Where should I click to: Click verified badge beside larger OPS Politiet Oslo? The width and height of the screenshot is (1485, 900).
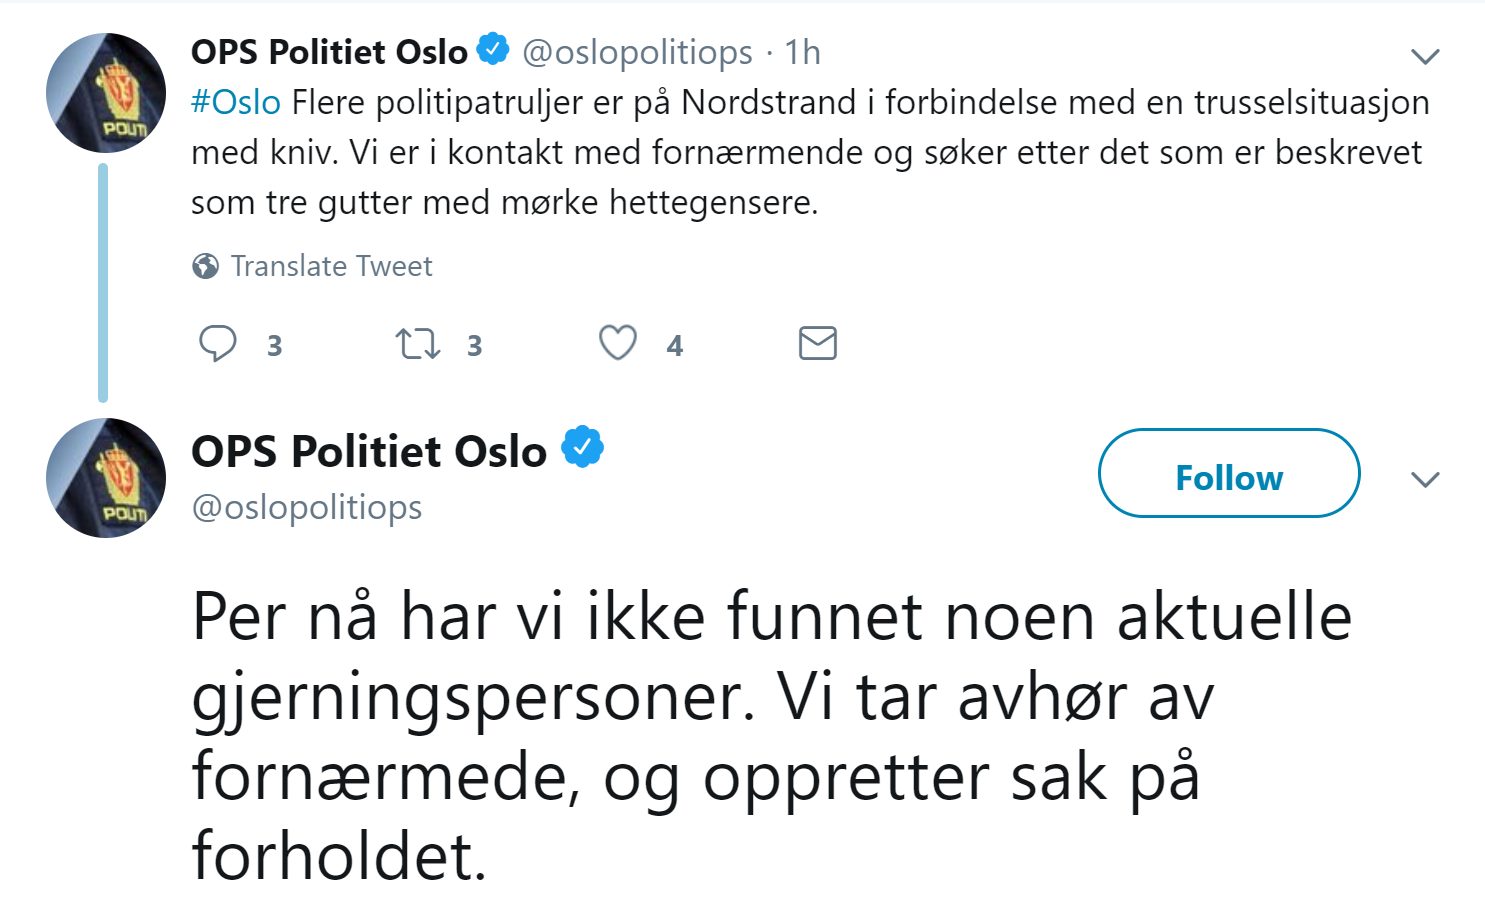click(582, 448)
